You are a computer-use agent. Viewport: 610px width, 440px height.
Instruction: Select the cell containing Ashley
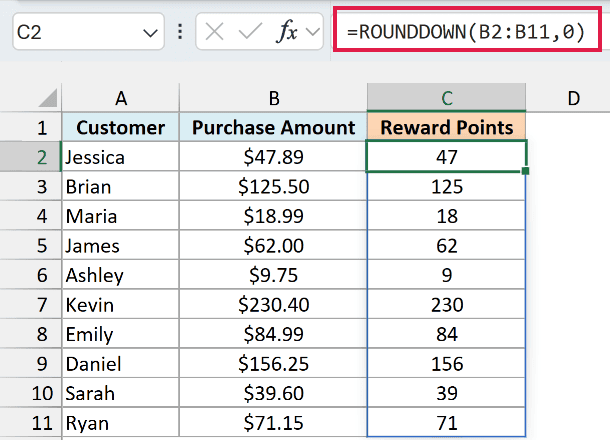pyautogui.click(x=121, y=275)
